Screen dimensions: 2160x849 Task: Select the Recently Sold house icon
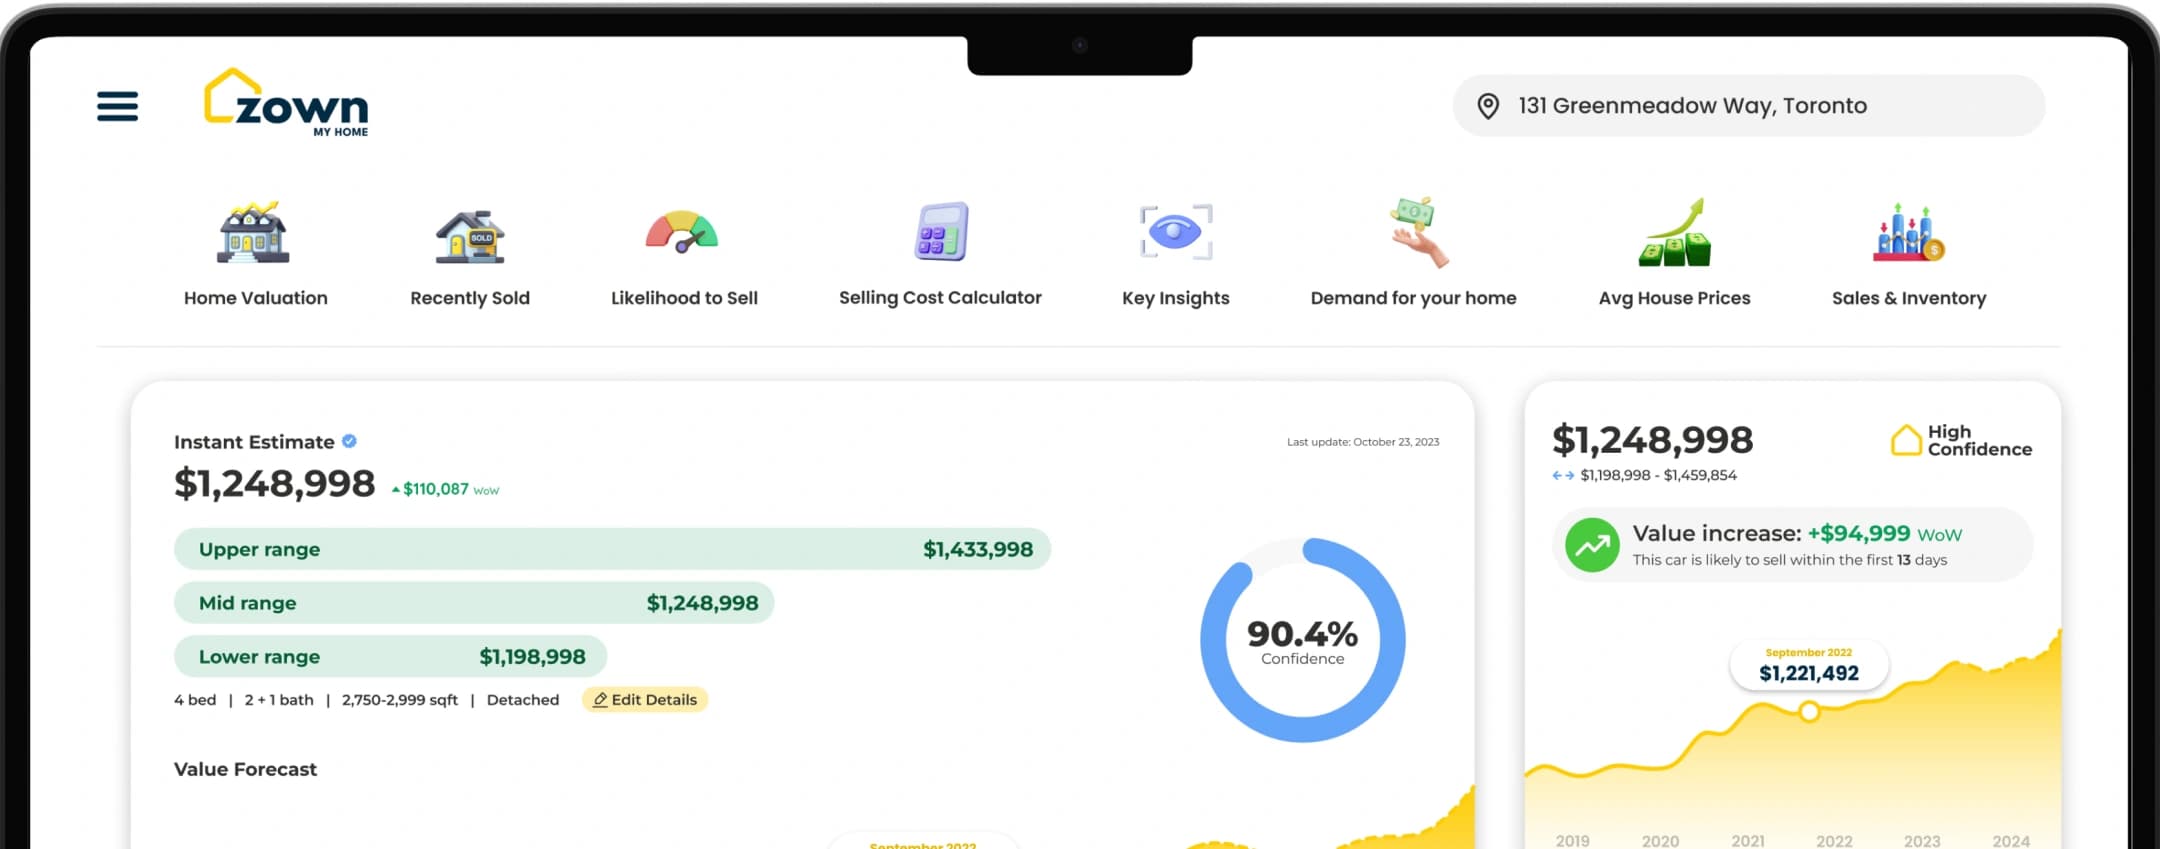[470, 236]
